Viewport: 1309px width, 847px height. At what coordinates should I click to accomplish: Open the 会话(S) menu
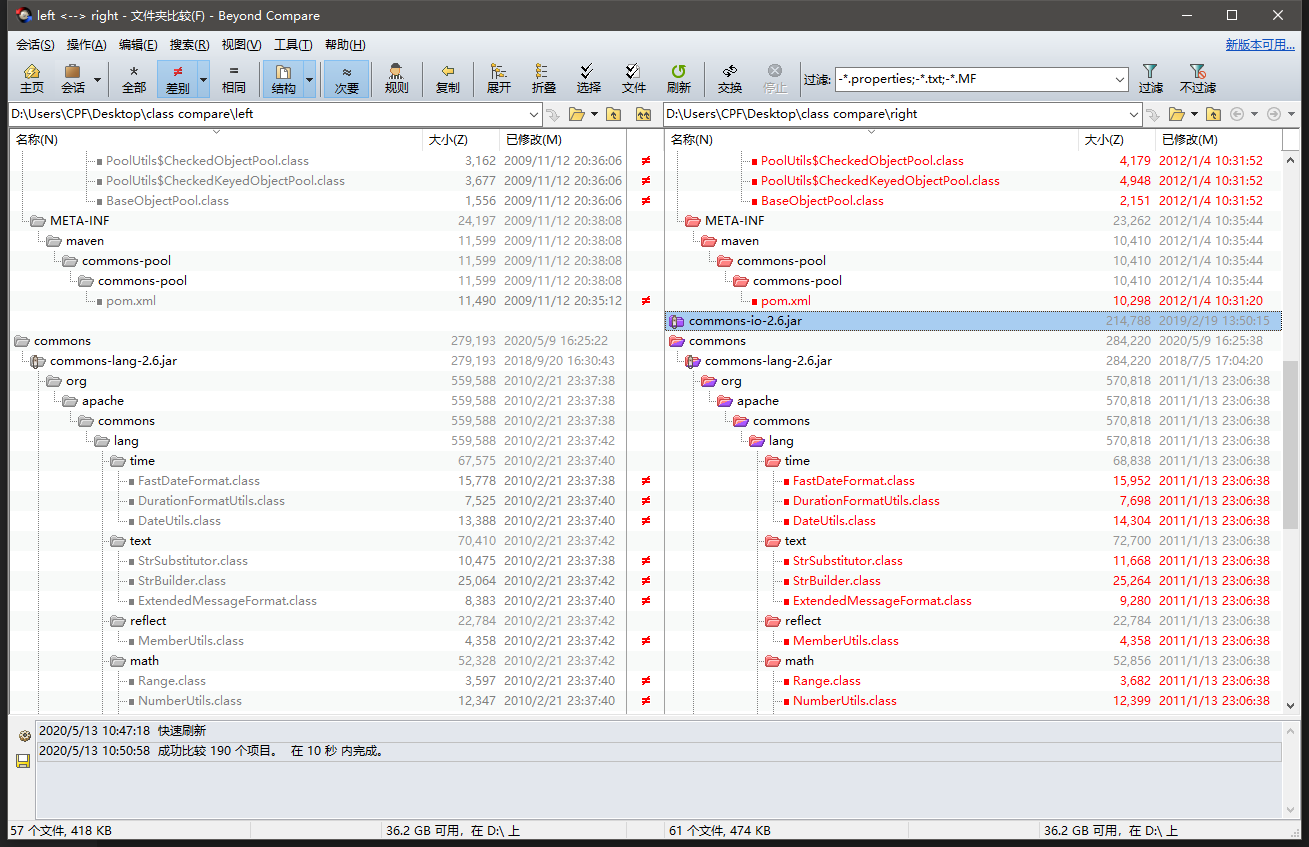(x=35, y=45)
